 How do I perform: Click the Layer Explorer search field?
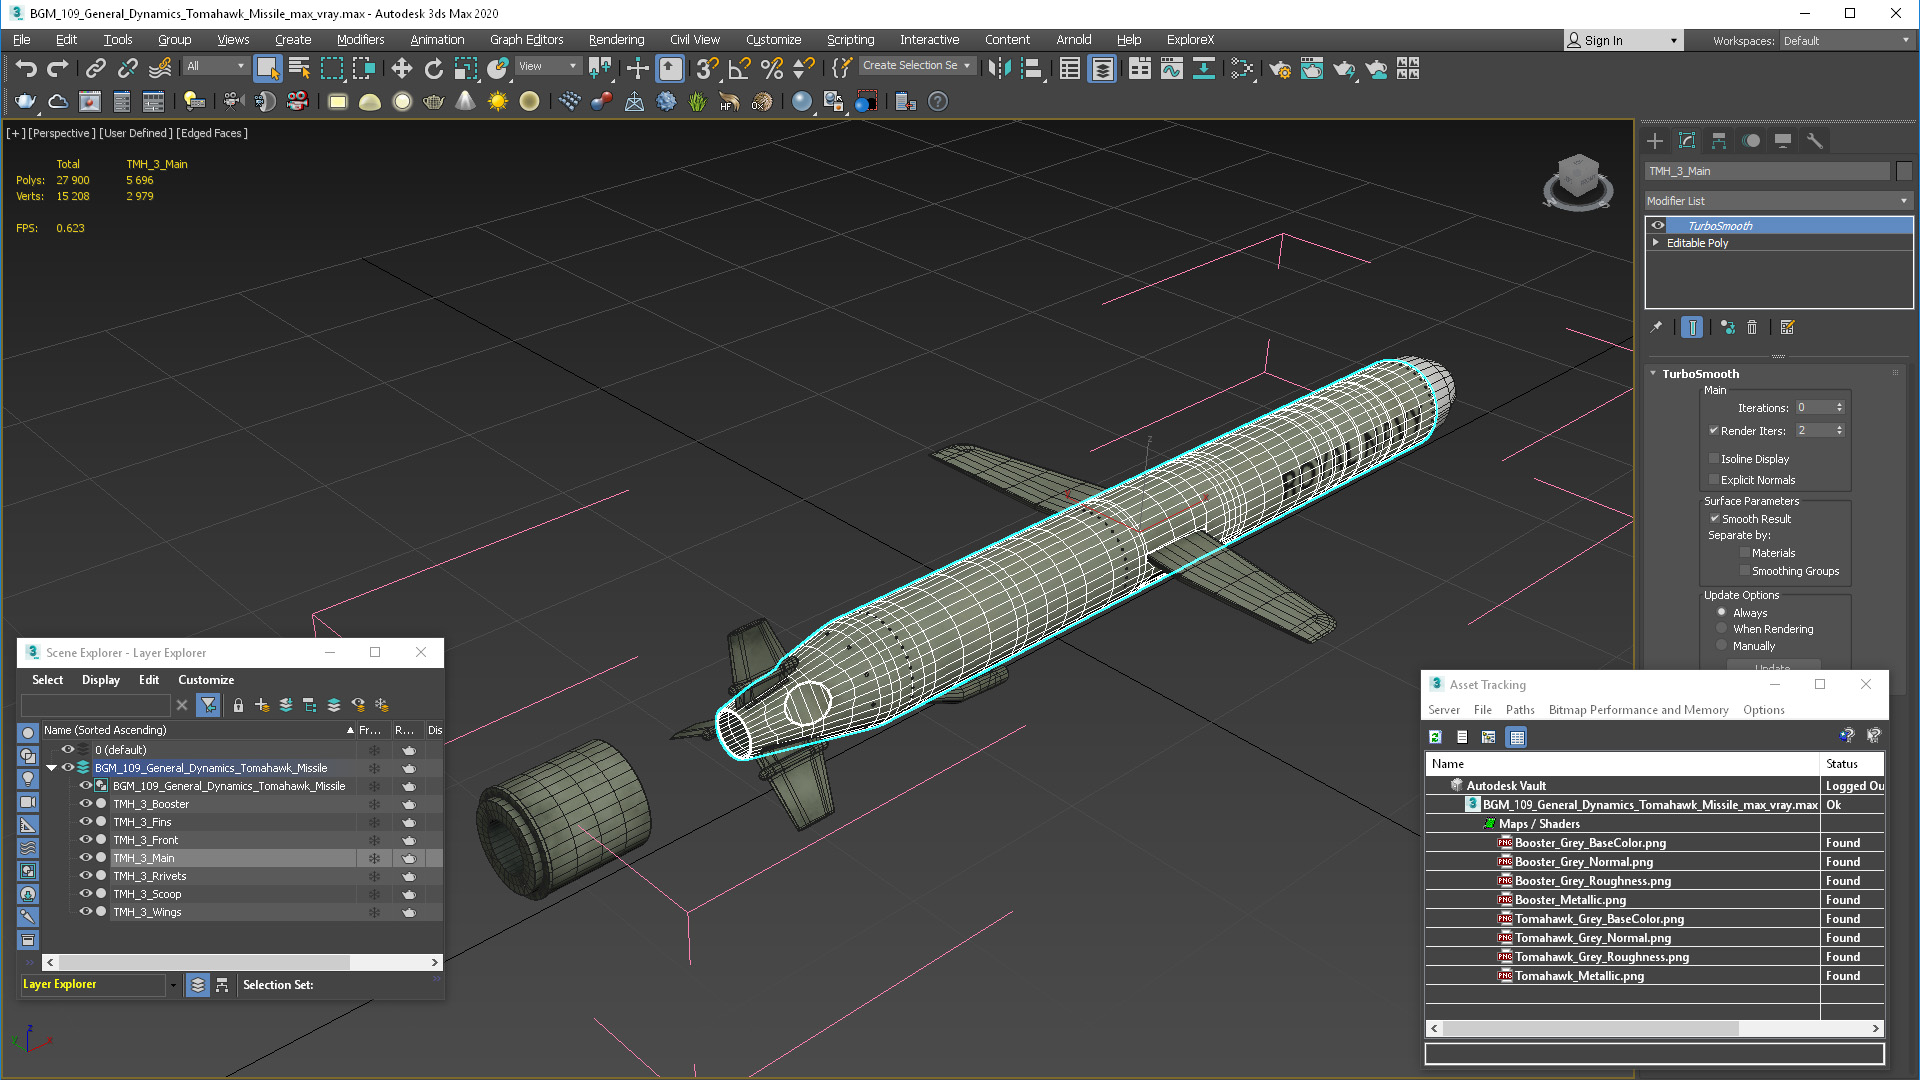(x=97, y=705)
